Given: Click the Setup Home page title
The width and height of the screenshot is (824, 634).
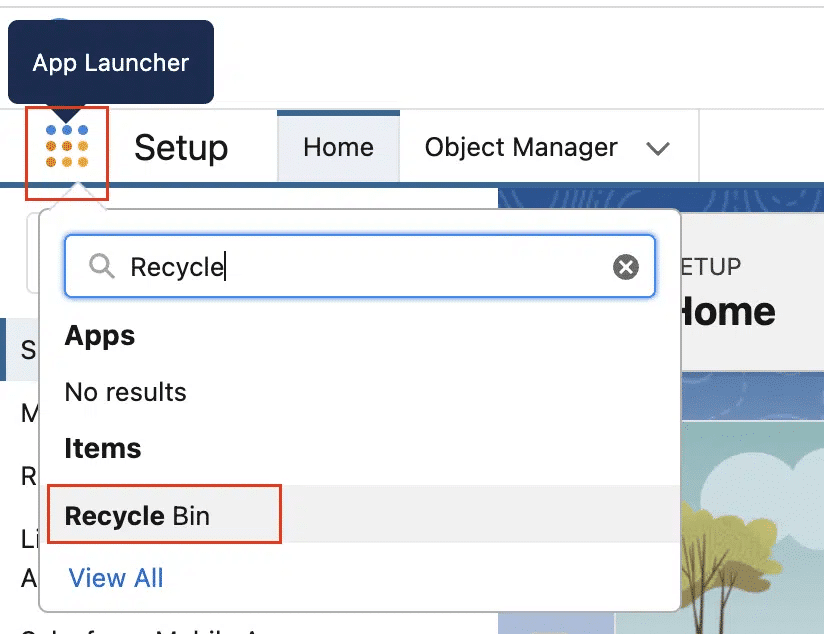Looking at the screenshot, I should tap(727, 312).
